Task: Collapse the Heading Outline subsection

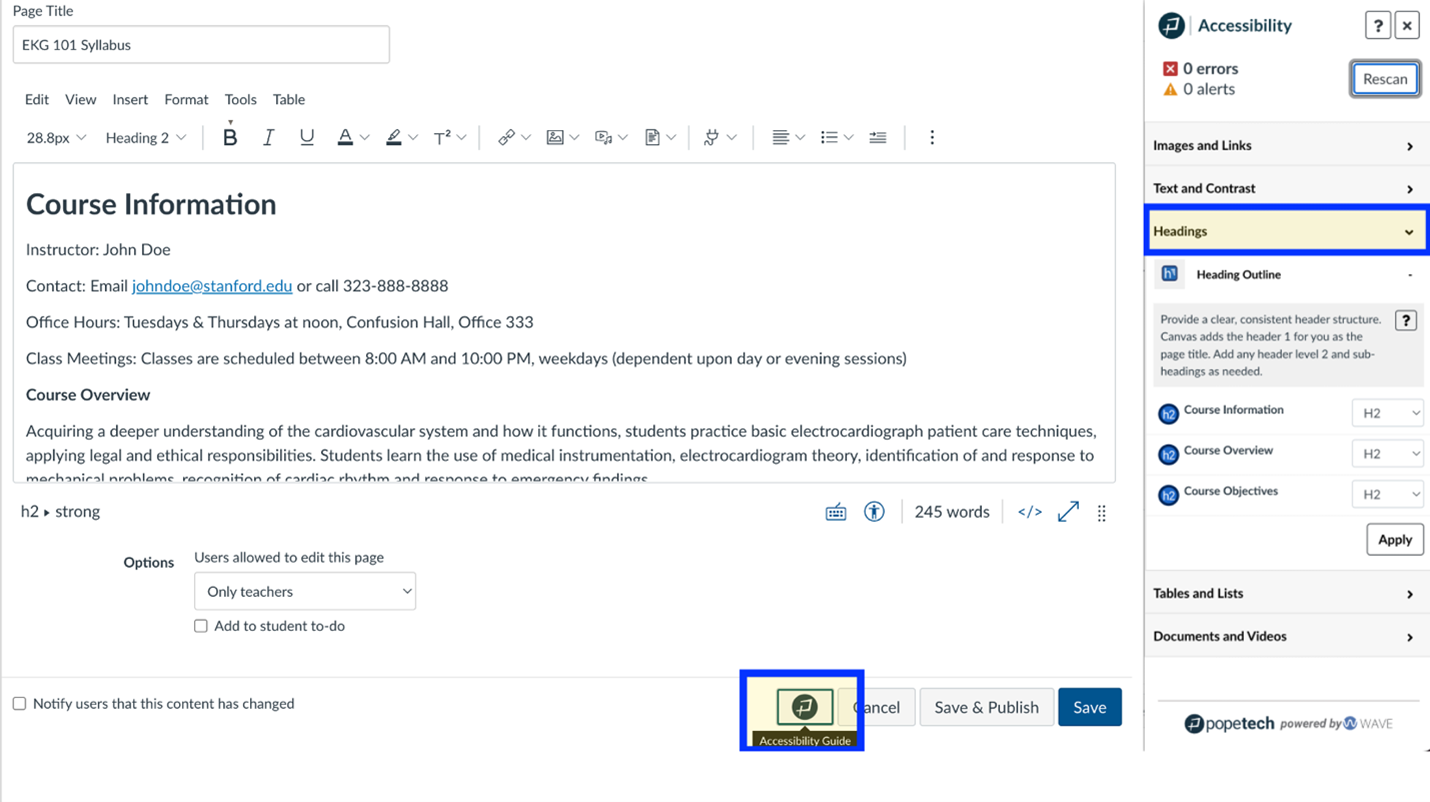Action: tap(1288, 275)
